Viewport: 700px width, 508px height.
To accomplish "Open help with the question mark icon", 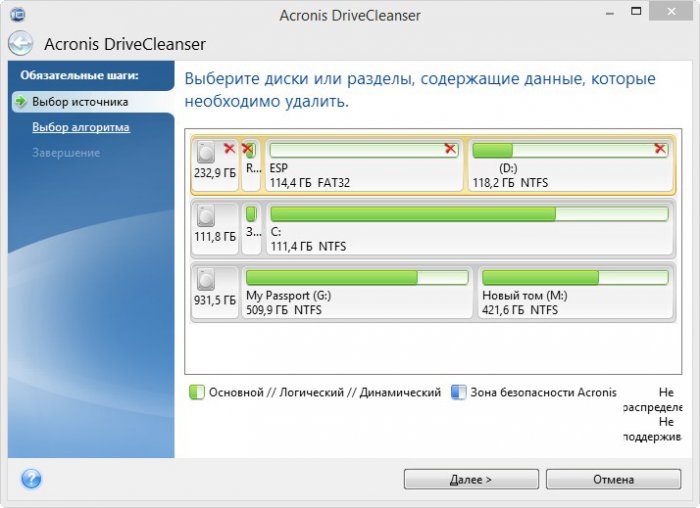I will pos(31,479).
